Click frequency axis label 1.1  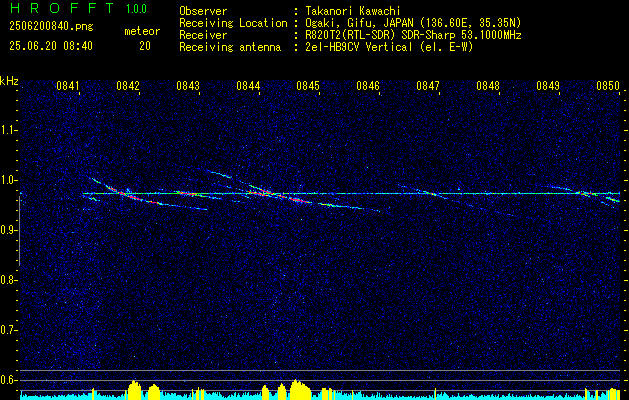click(x=8, y=130)
